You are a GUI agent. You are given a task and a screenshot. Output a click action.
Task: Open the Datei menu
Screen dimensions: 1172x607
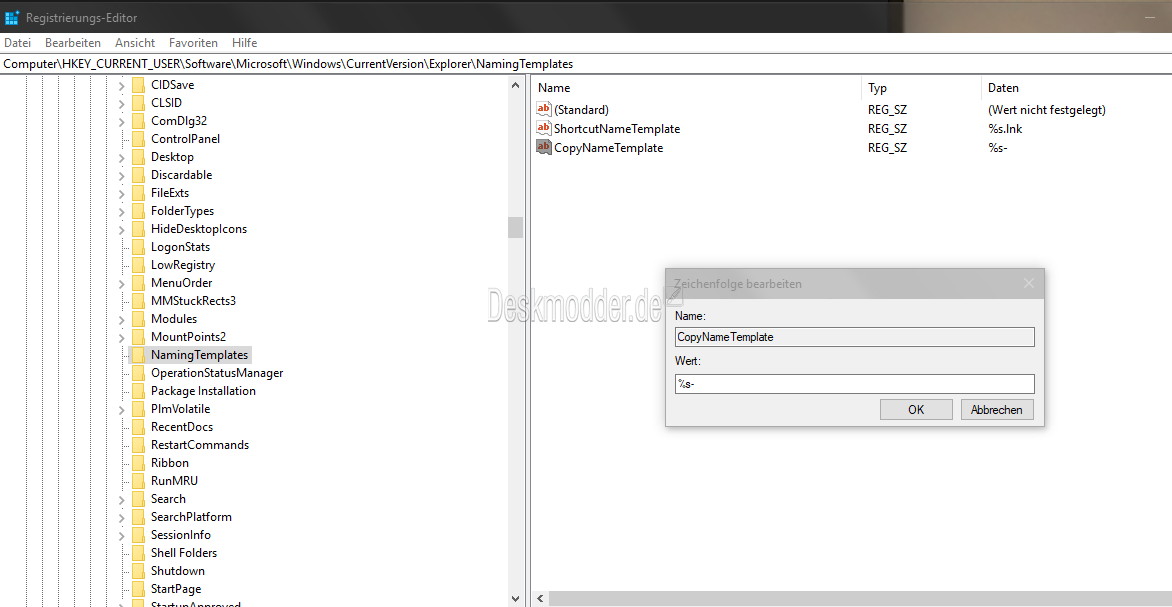[x=17, y=43]
